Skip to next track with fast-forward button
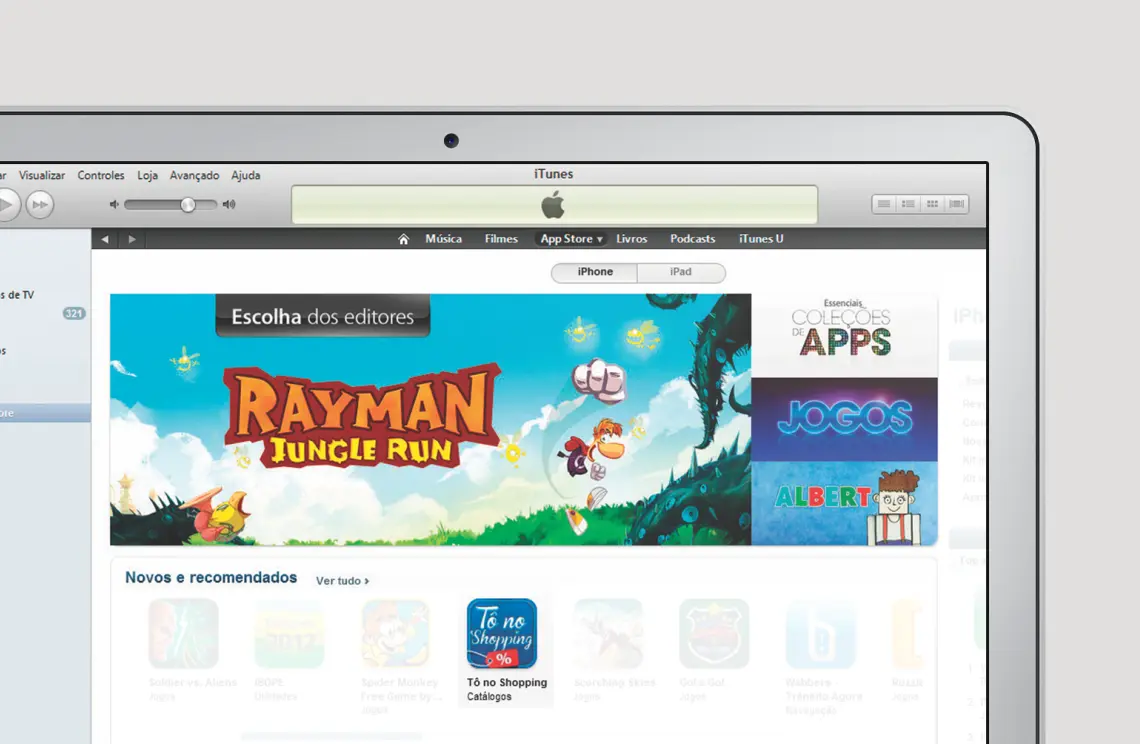 pyautogui.click(x=40, y=205)
